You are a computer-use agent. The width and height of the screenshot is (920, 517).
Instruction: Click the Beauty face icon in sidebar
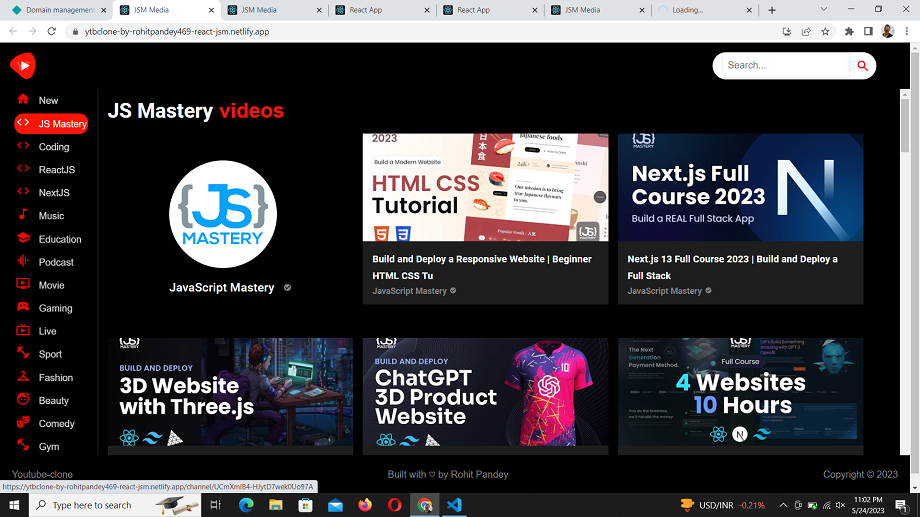pos(23,400)
